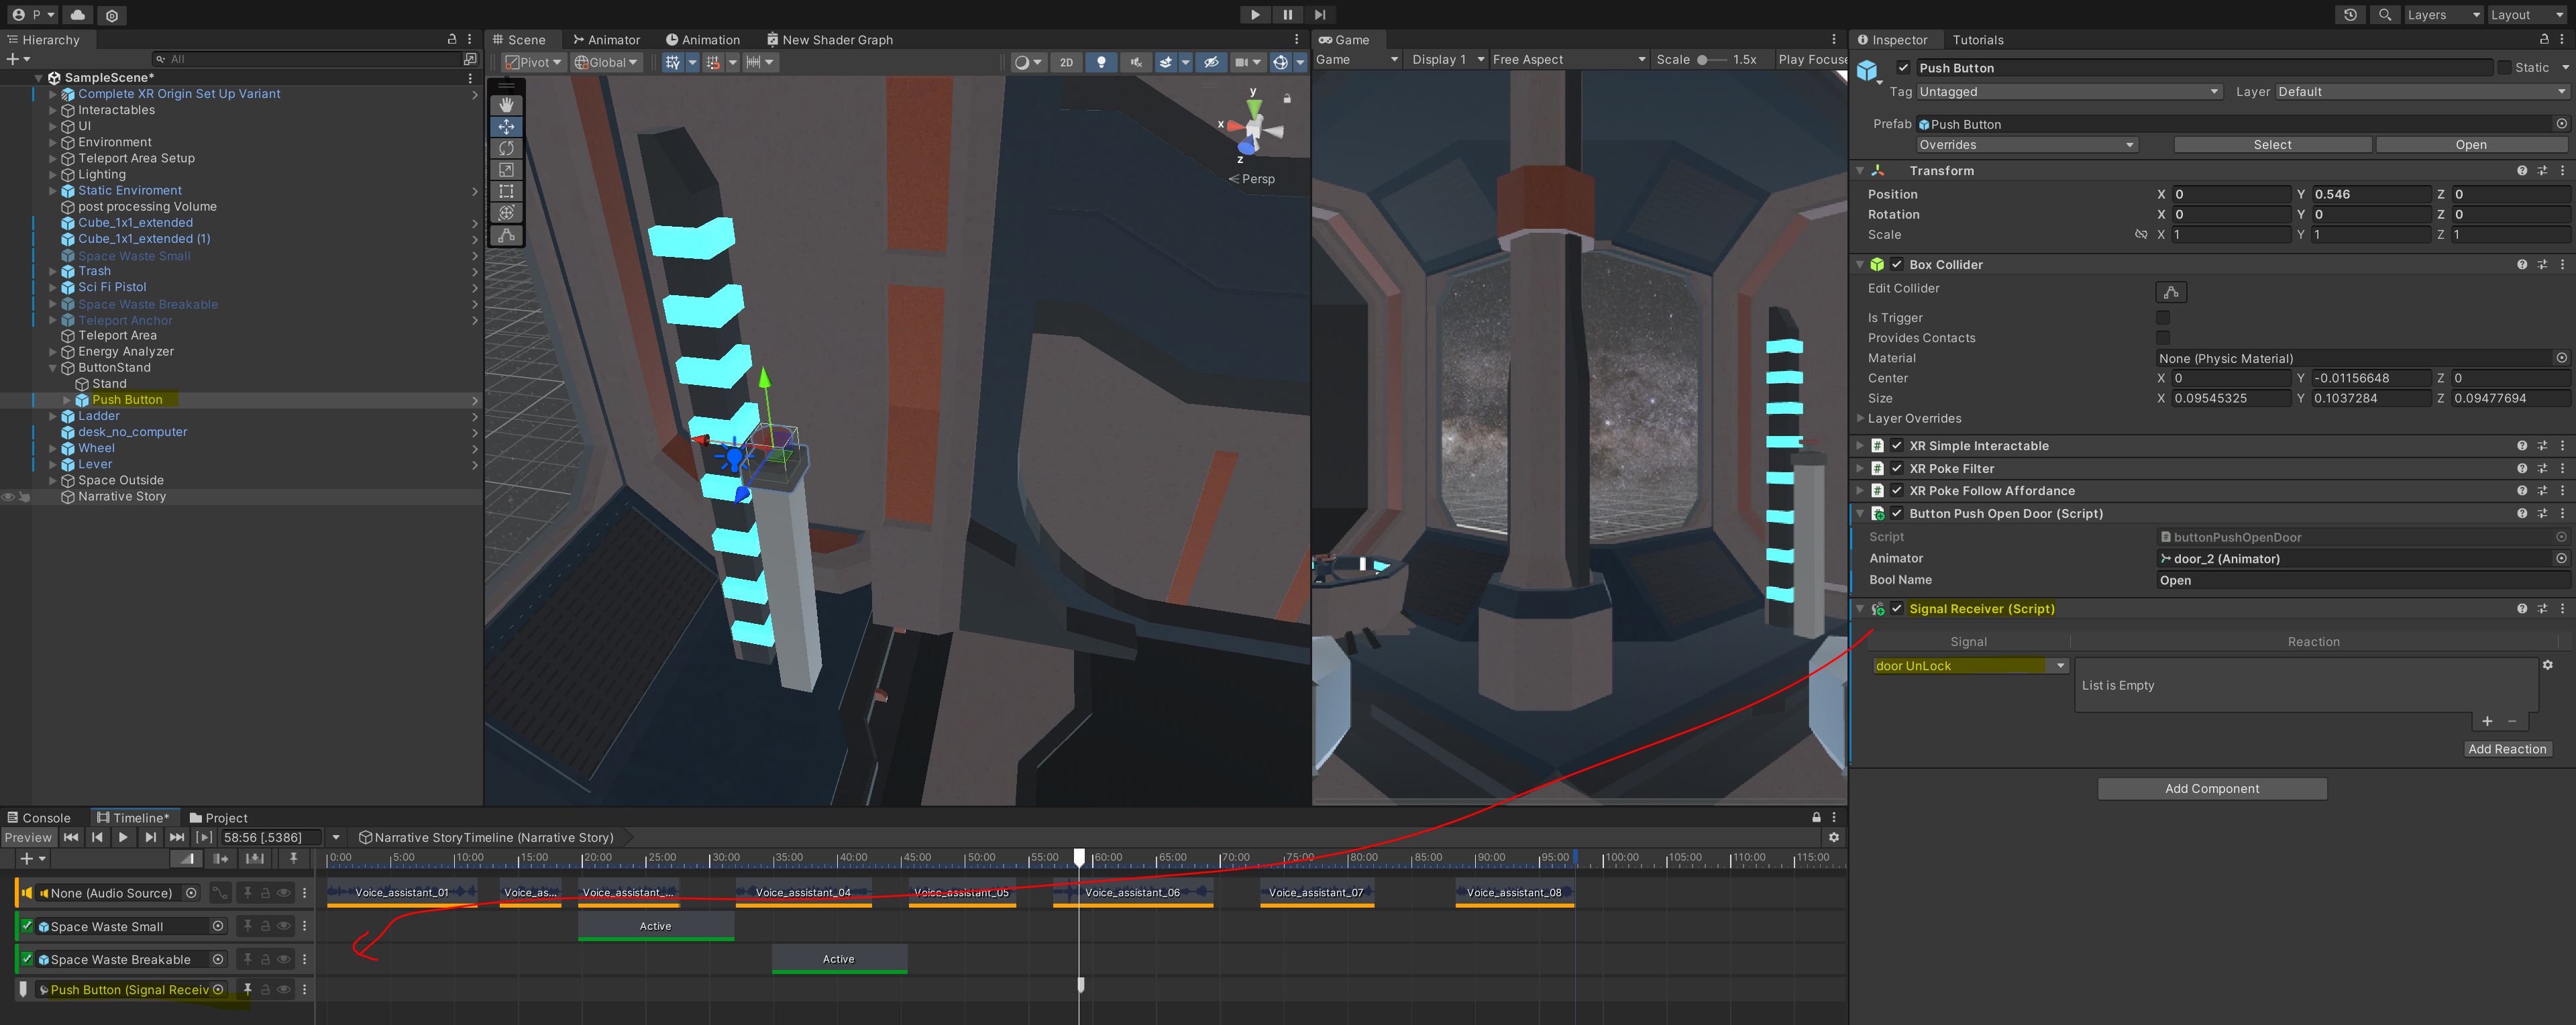Disable the Box Collider checkbox
This screenshot has height=1025, width=2576.
1896,265
